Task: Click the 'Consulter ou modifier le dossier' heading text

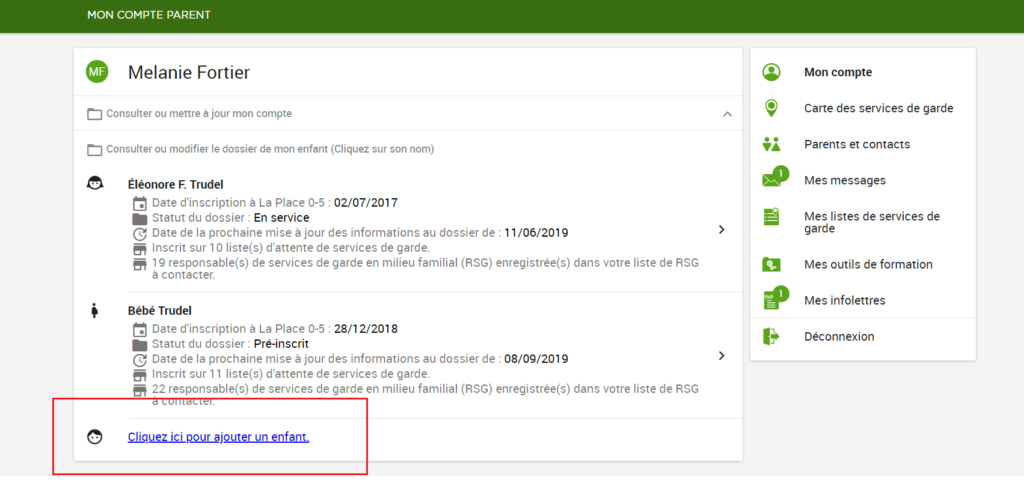Action: click(x=270, y=149)
